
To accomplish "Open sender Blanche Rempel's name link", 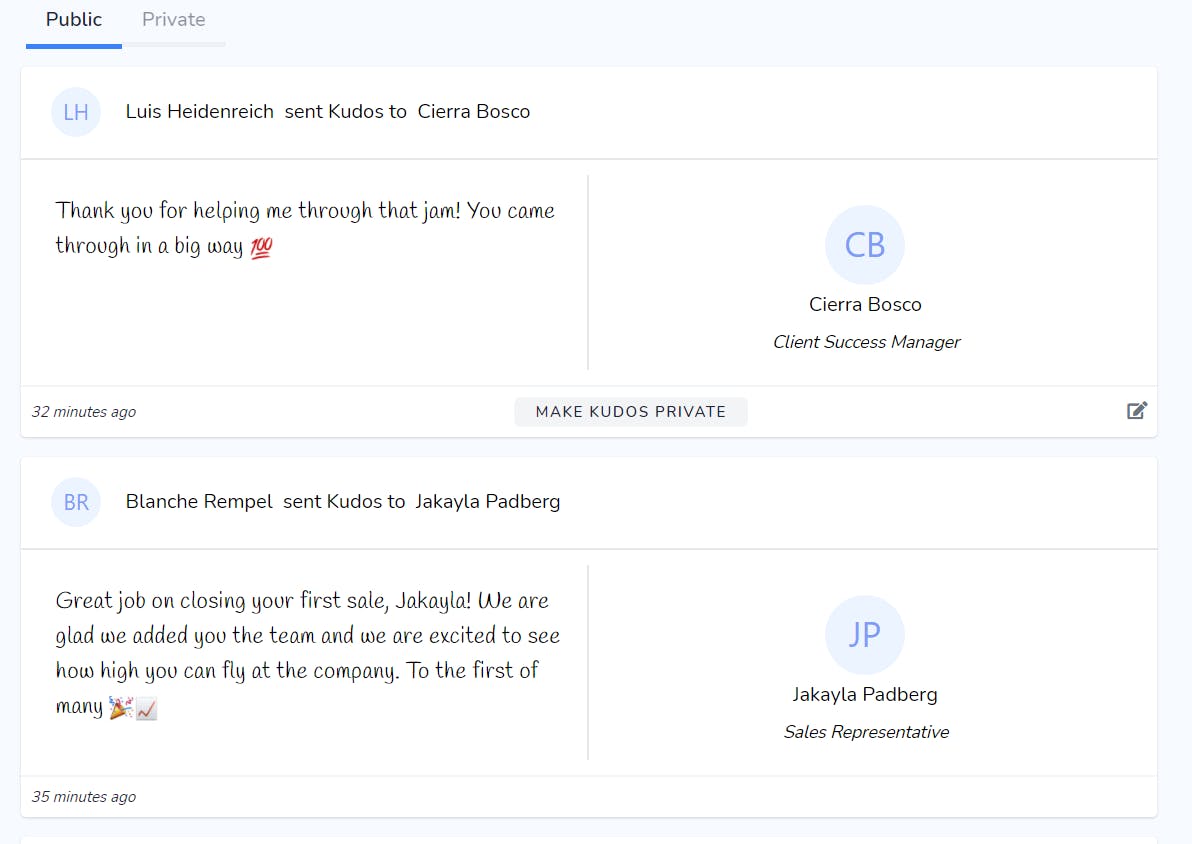I will 199,502.
